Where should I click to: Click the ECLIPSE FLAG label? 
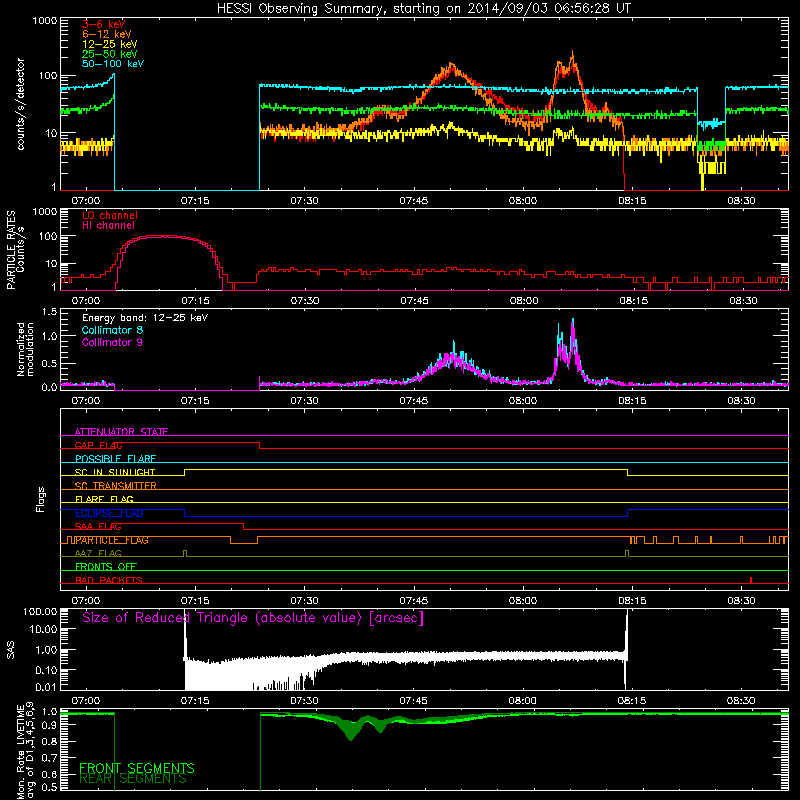point(109,513)
